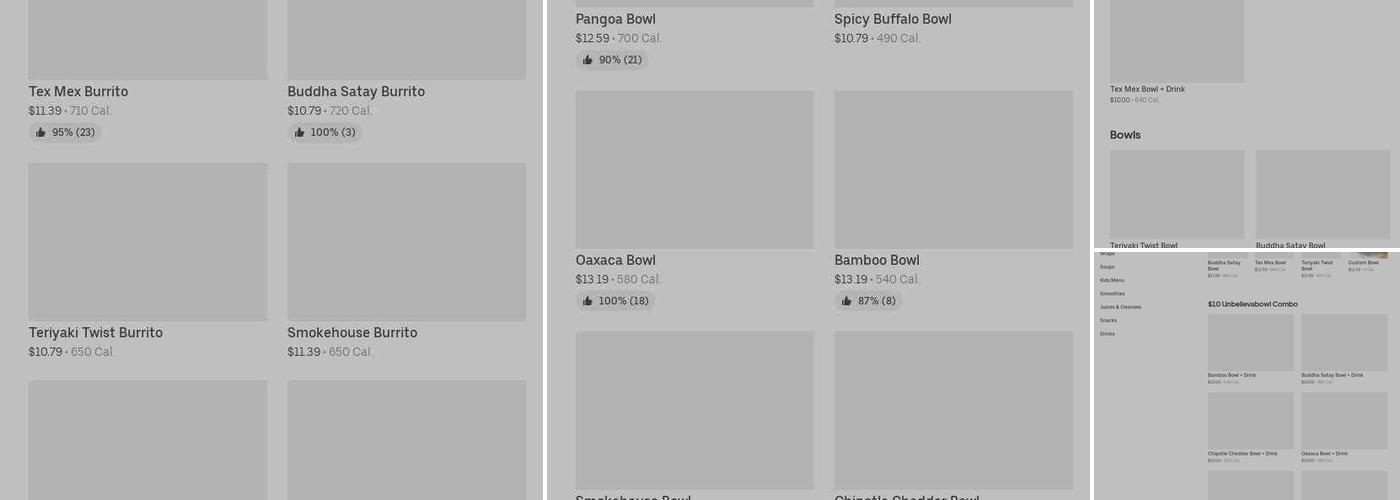The width and height of the screenshot is (1400, 500).
Task: Select the Chipotle Cheddar Bowl + Drink combo
Action: point(1242,453)
